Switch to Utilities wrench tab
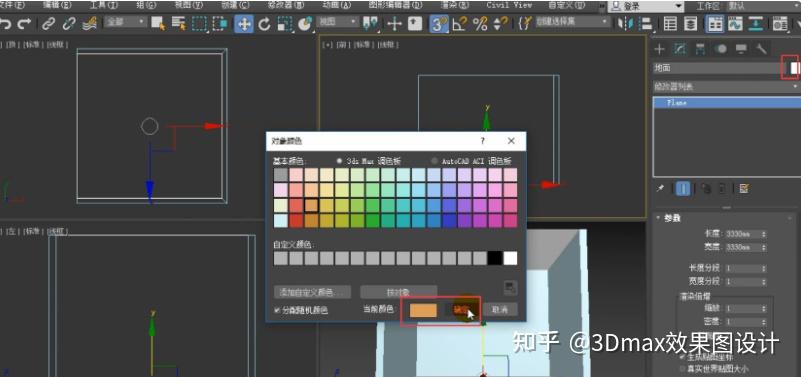Viewport: 801px width, 377px height. pos(762,49)
